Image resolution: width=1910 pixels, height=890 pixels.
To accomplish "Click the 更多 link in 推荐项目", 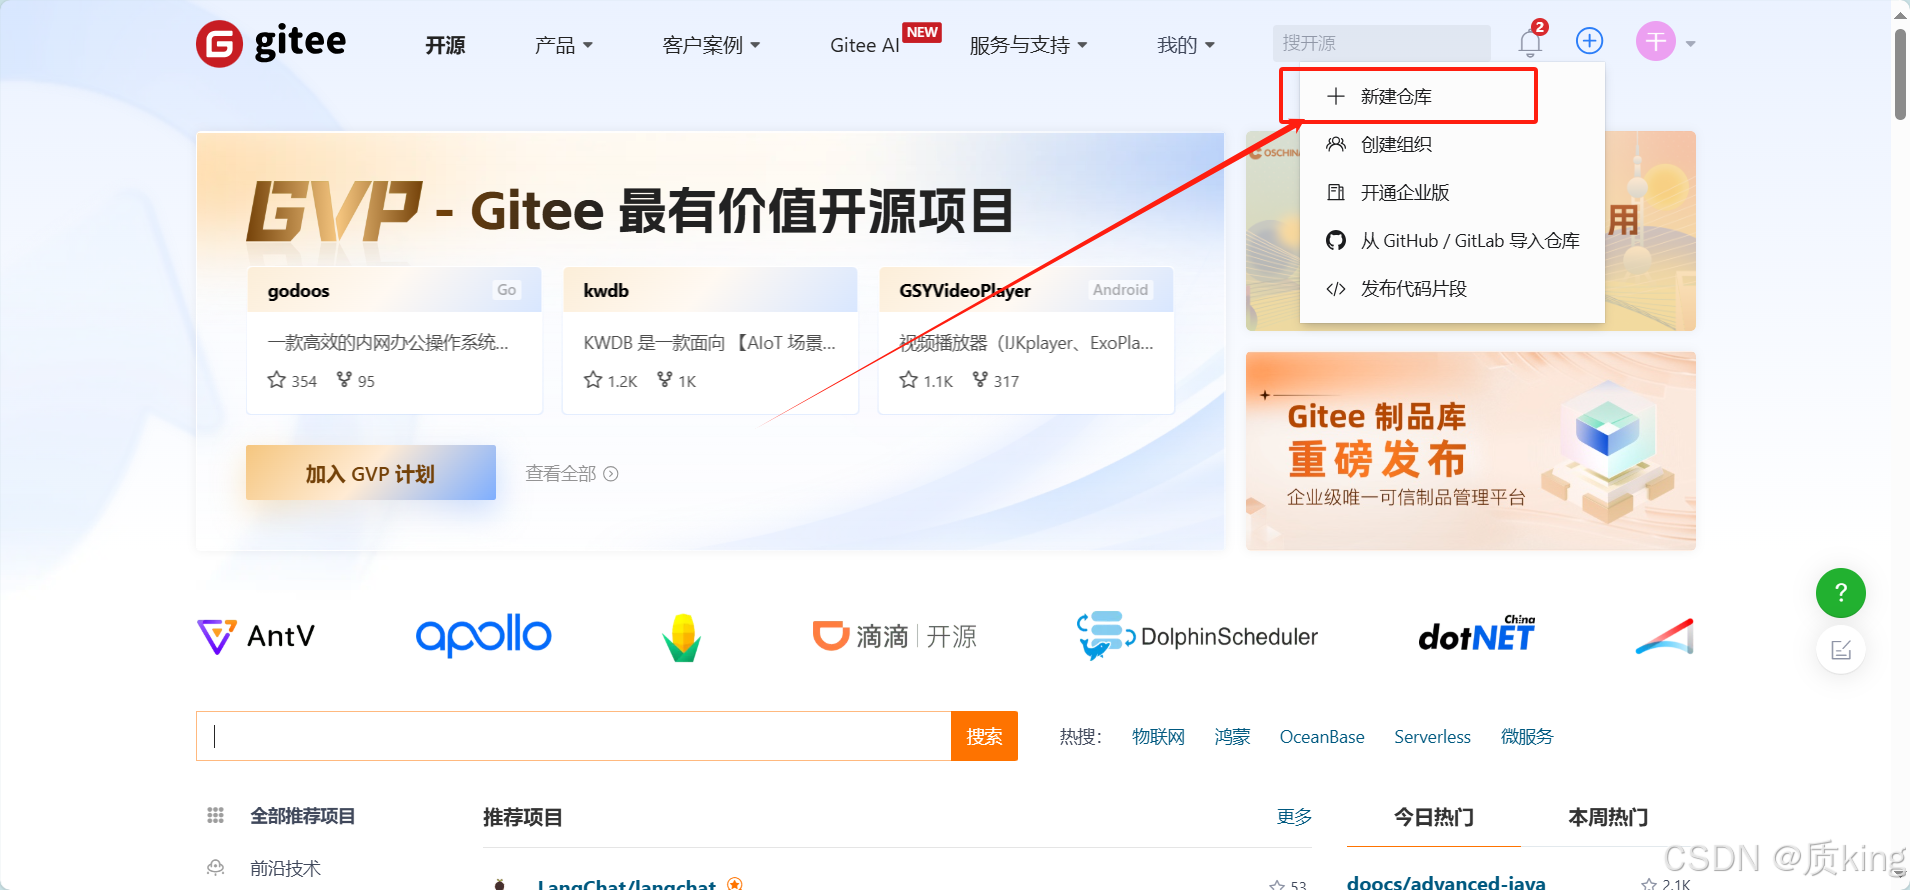I will pyautogui.click(x=1294, y=817).
